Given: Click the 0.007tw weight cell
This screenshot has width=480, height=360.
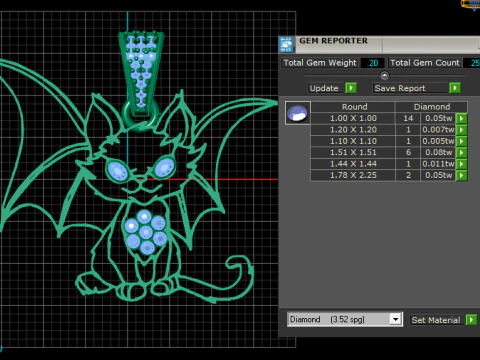Looking at the screenshot, I should pyautogui.click(x=438, y=130).
